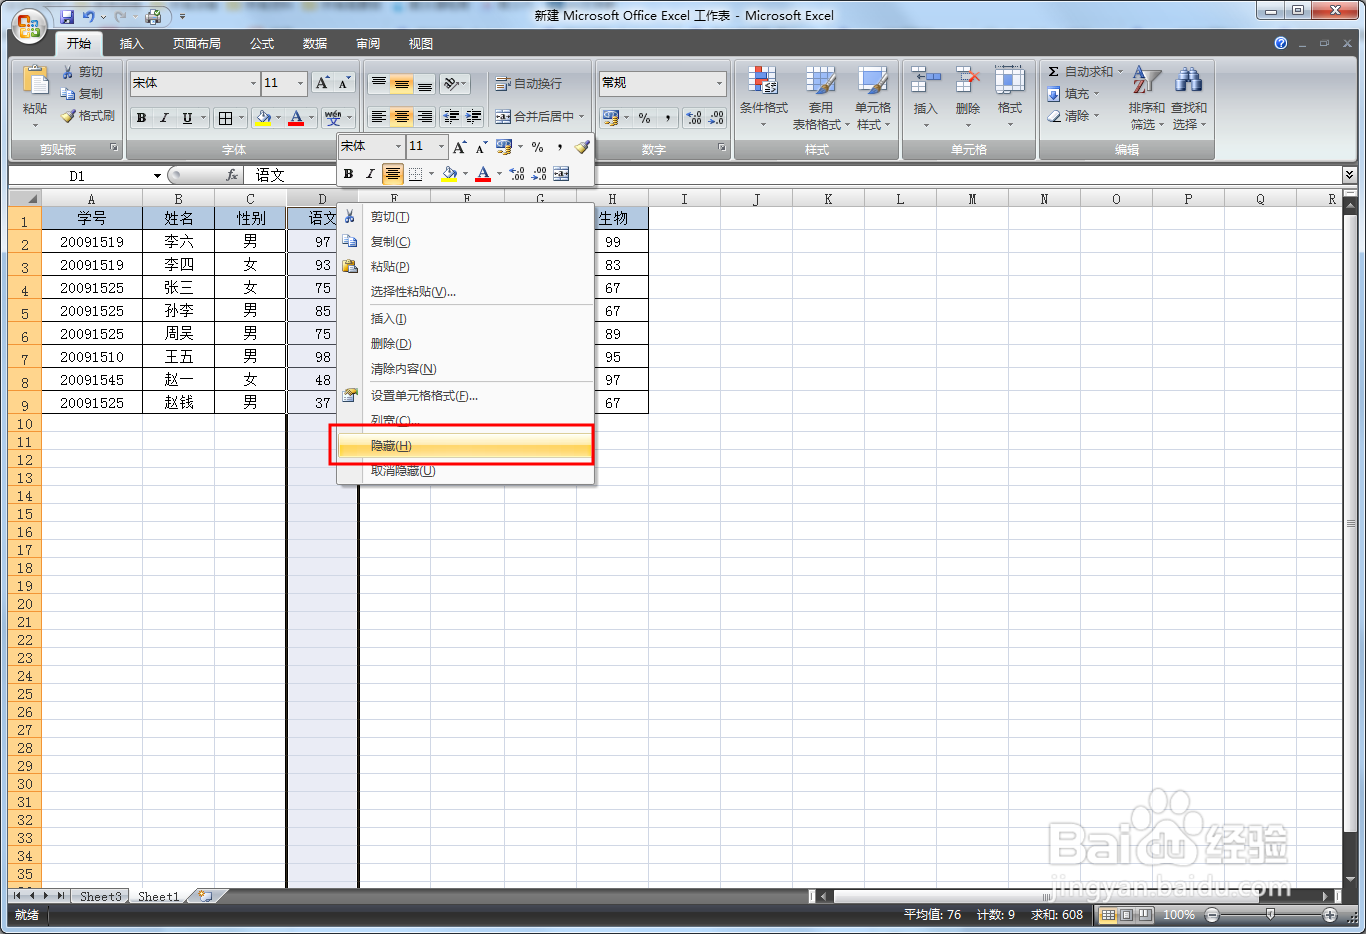Click ribbon fill color yellow swatch
Screen dimensions: 1366x934
[x=263, y=118]
